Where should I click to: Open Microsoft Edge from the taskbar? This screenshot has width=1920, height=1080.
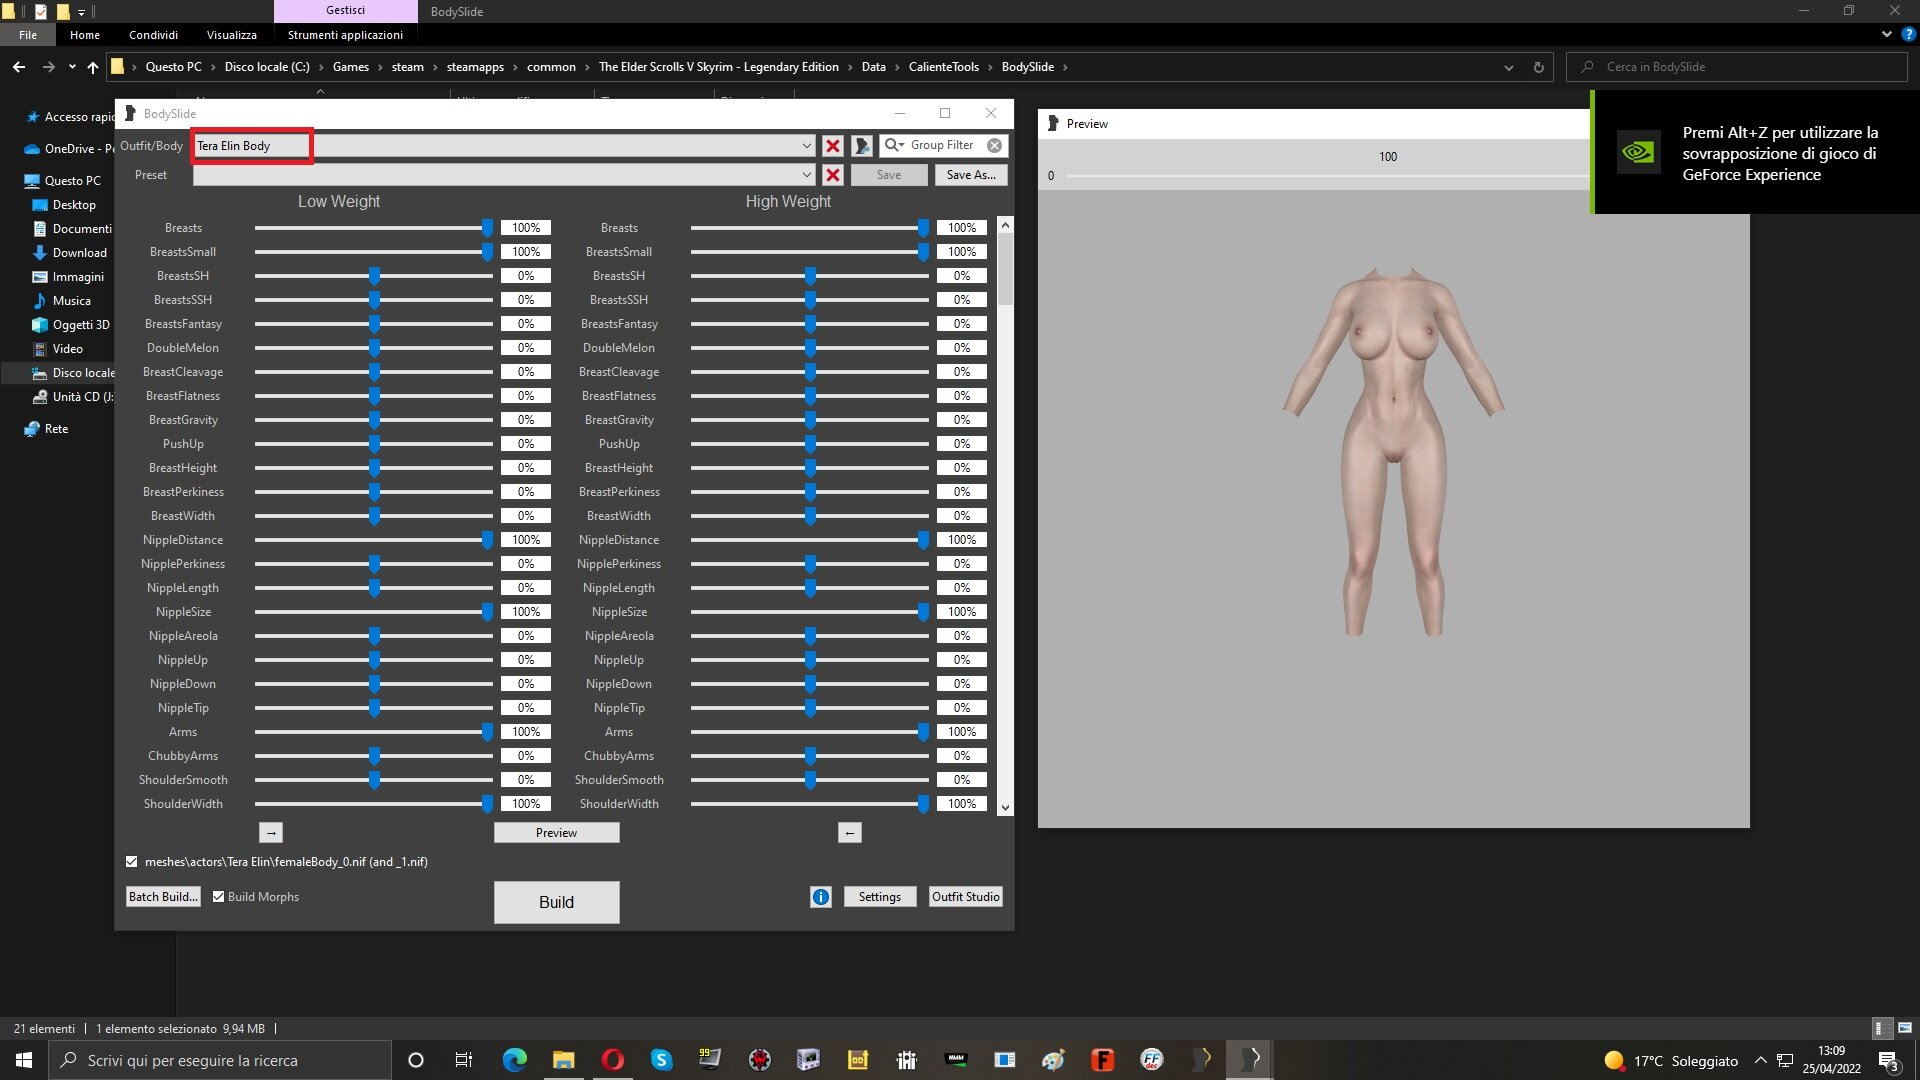click(514, 1060)
